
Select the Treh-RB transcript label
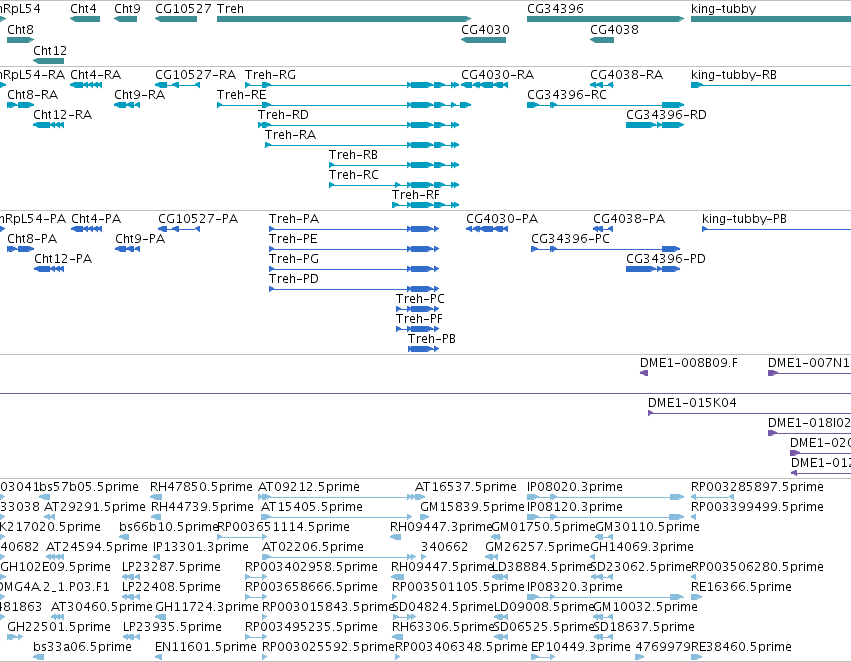353,155
